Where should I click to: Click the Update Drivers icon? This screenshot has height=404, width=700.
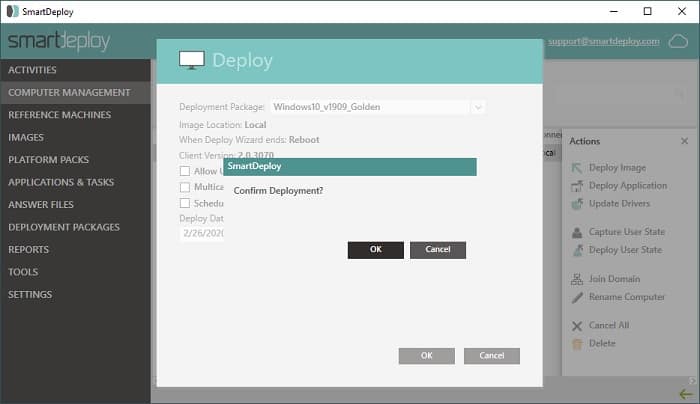pos(577,204)
